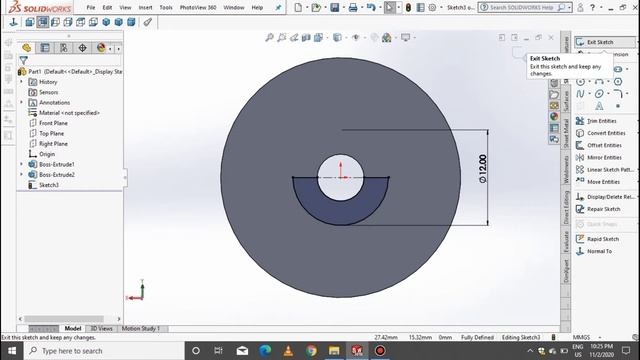Open the File menu
The height and width of the screenshot is (360, 640).
click(x=91, y=7)
